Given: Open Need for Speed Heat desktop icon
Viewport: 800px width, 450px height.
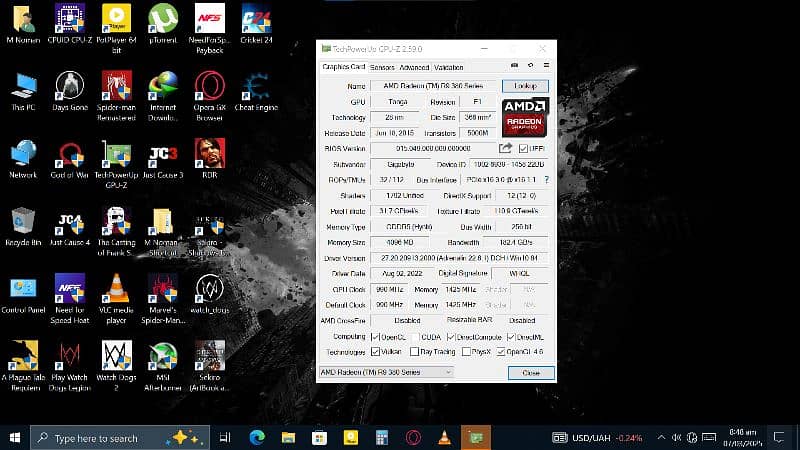Looking at the screenshot, I should click(69, 299).
